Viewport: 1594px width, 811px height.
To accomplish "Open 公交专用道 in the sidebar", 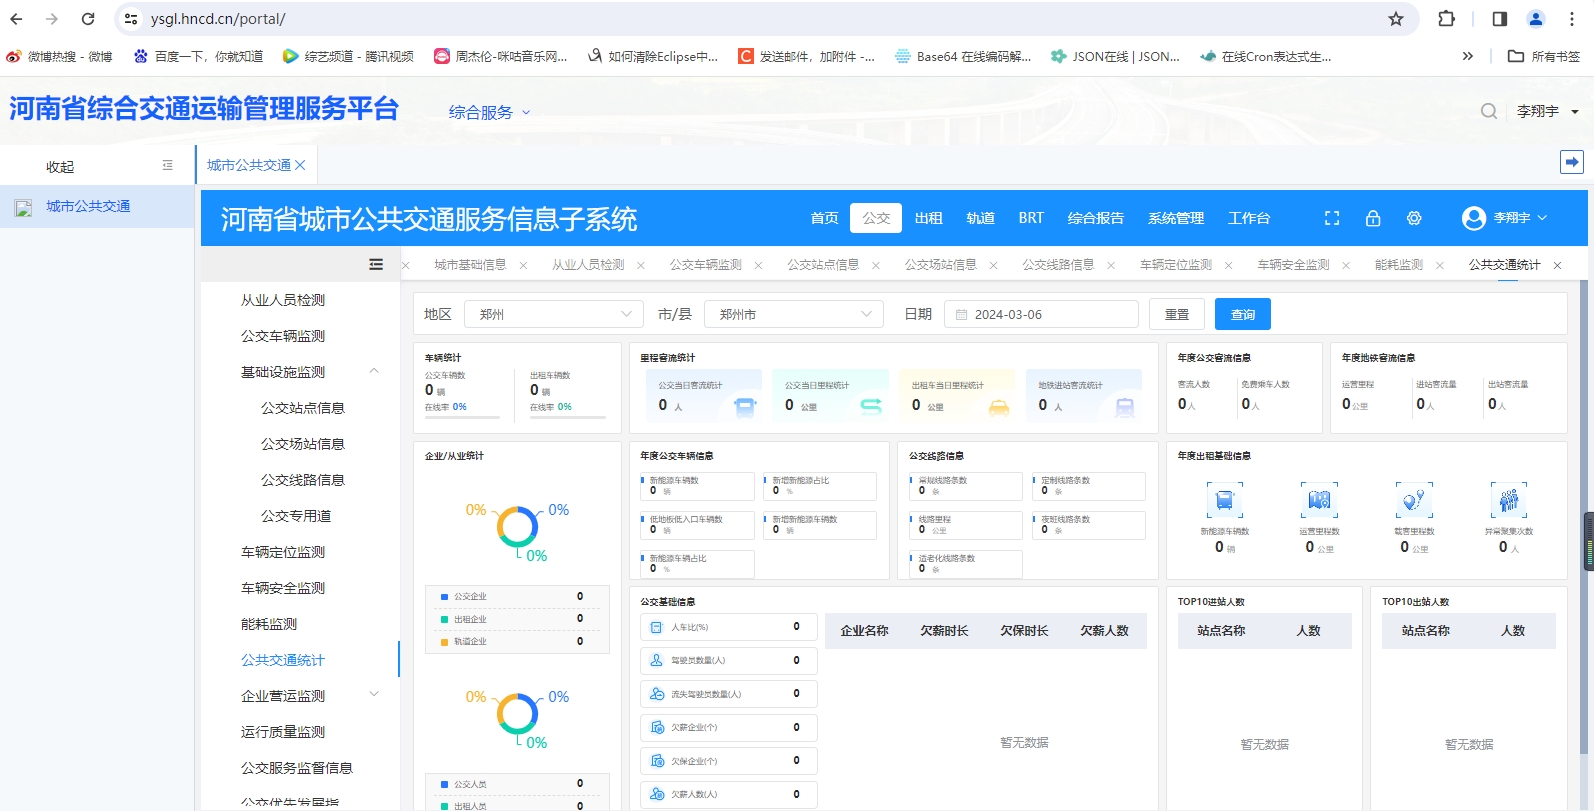I will [296, 516].
